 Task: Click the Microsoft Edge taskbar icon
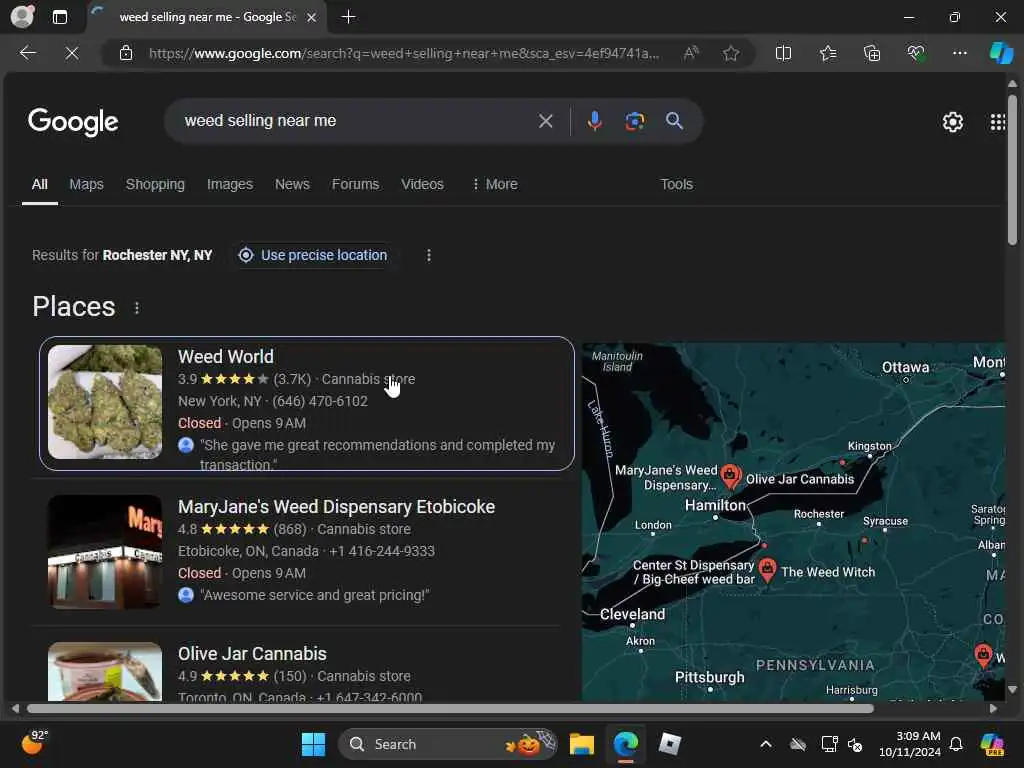626,744
